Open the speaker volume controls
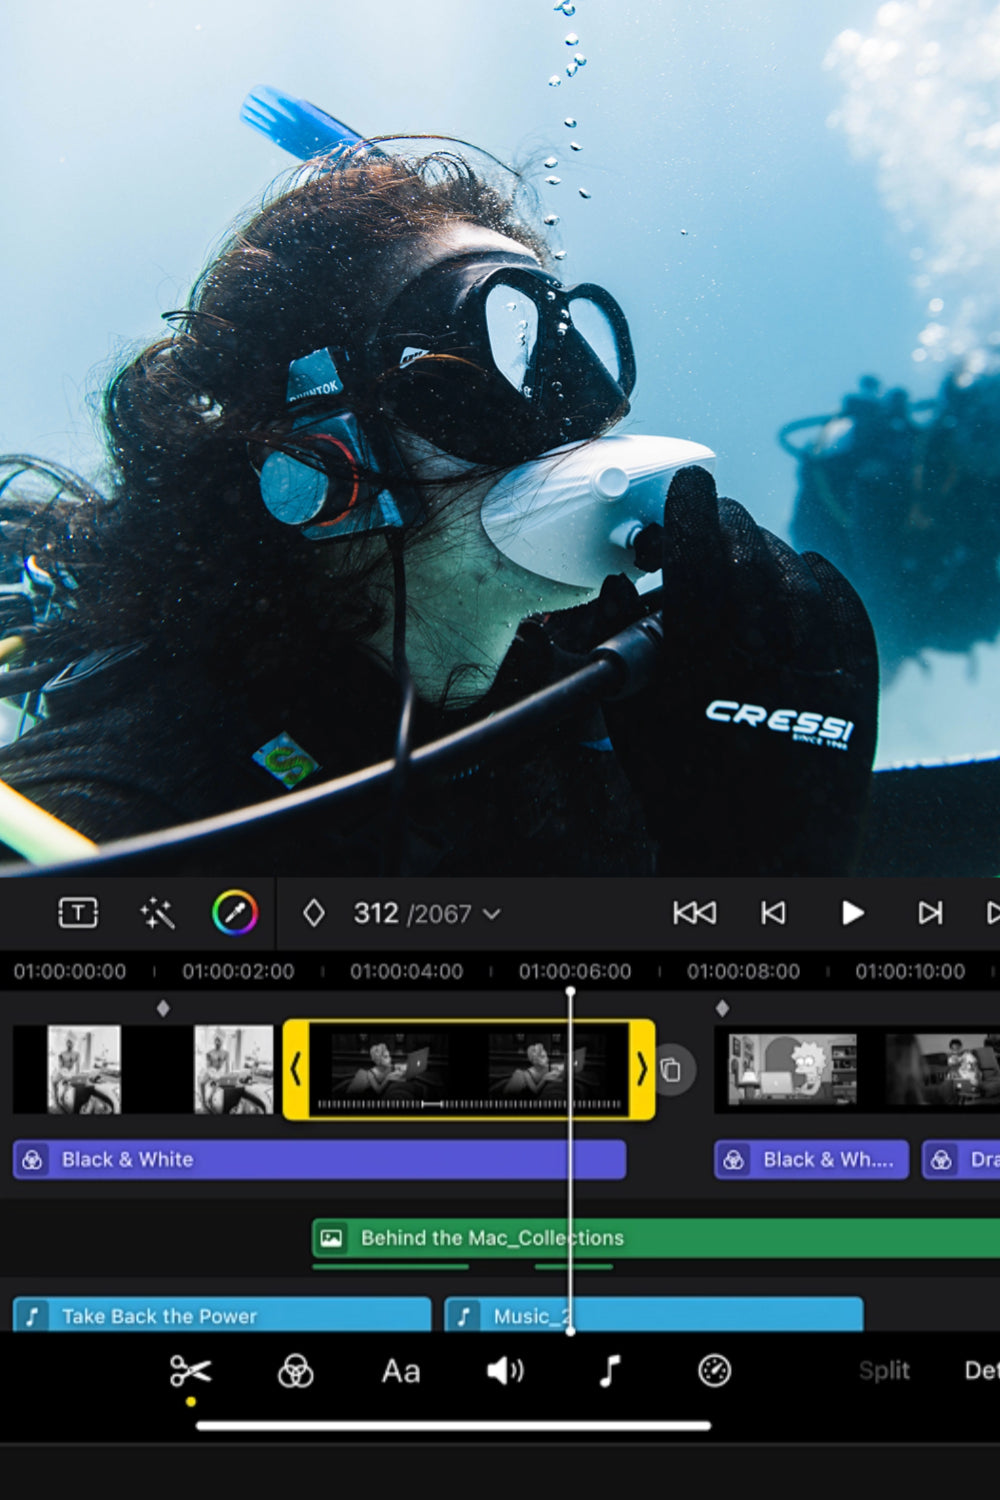This screenshot has width=1000, height=1500. pyautogui.click(x=505, y=1371)
